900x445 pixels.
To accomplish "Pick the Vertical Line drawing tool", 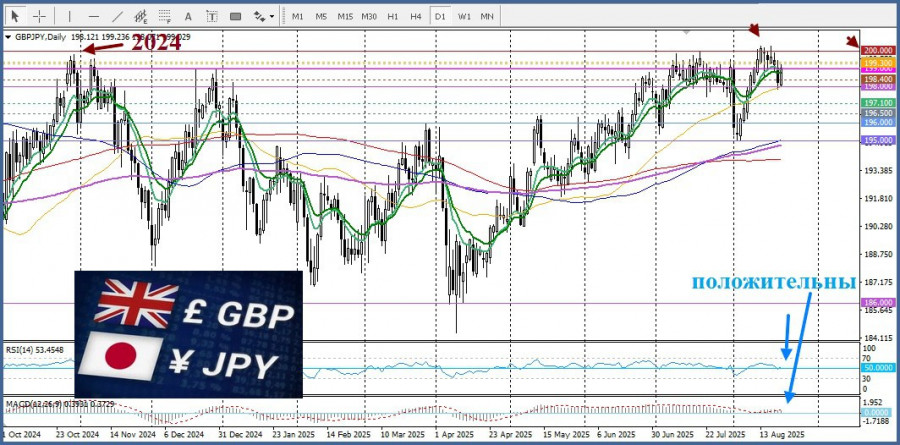I will [70, 16].
